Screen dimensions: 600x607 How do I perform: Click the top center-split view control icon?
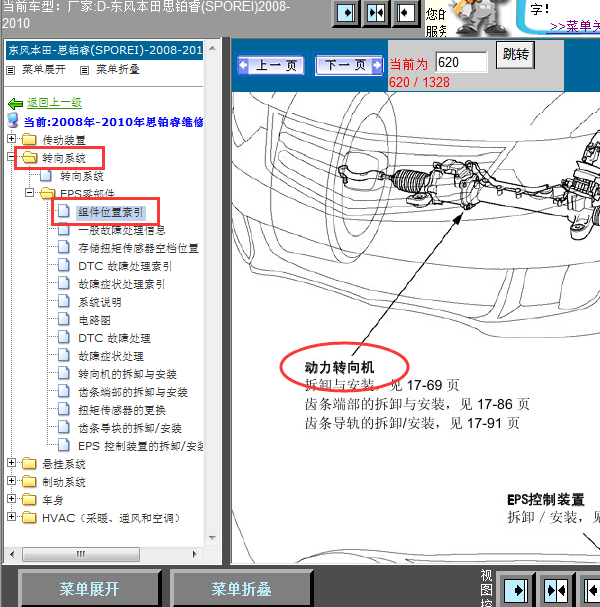tap(376, 14)
